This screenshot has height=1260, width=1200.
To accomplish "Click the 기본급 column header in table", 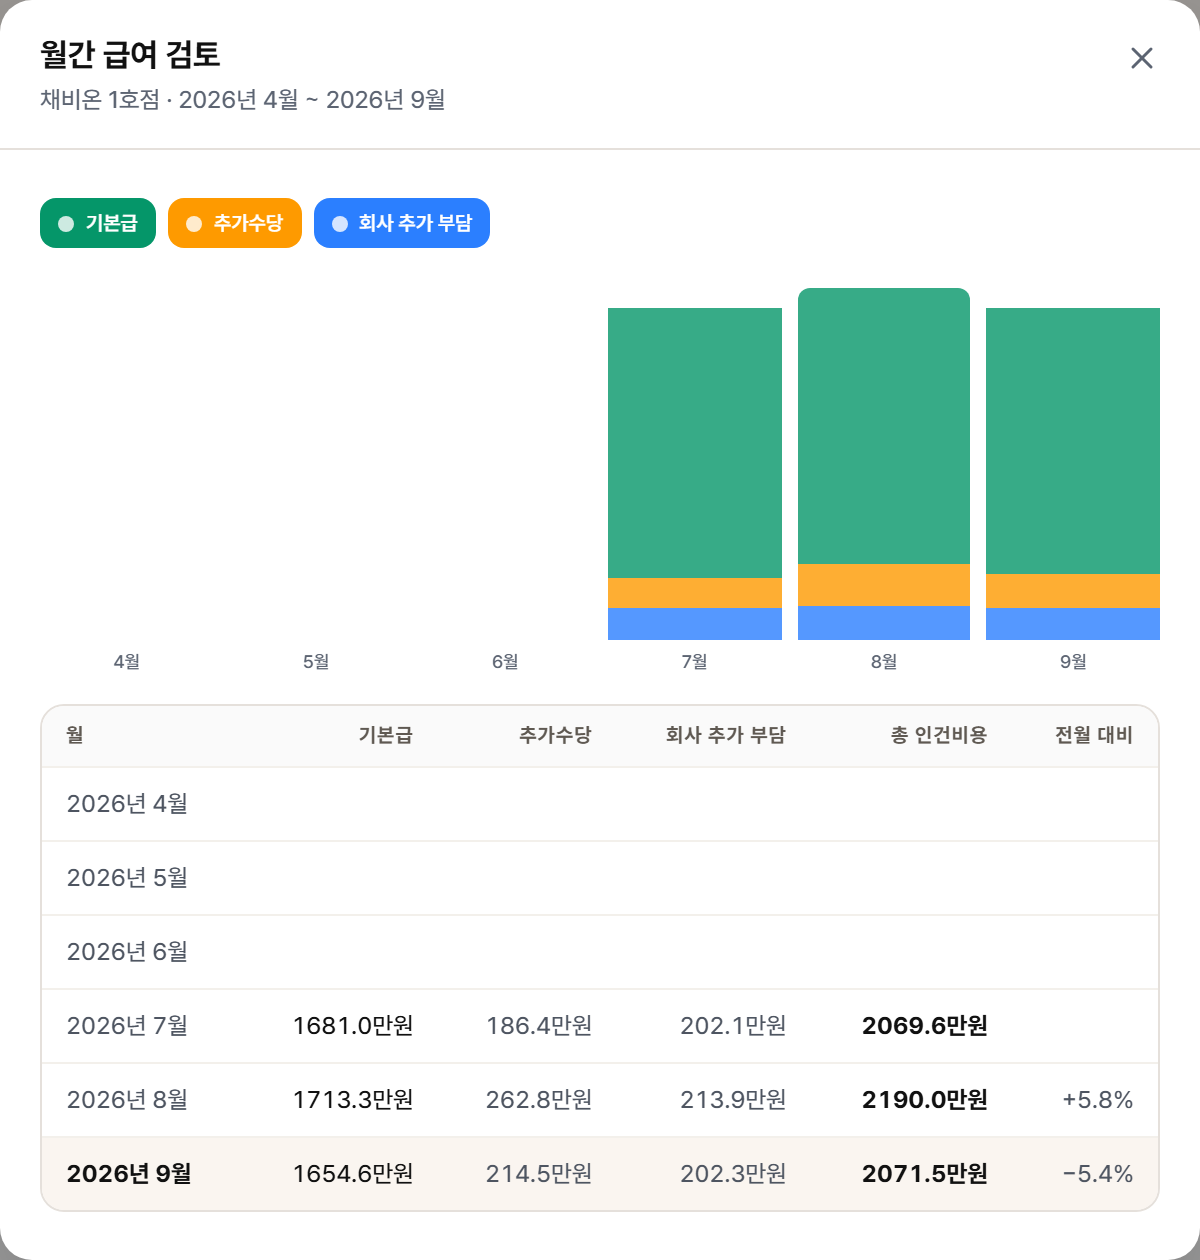I will pos(385,735).
